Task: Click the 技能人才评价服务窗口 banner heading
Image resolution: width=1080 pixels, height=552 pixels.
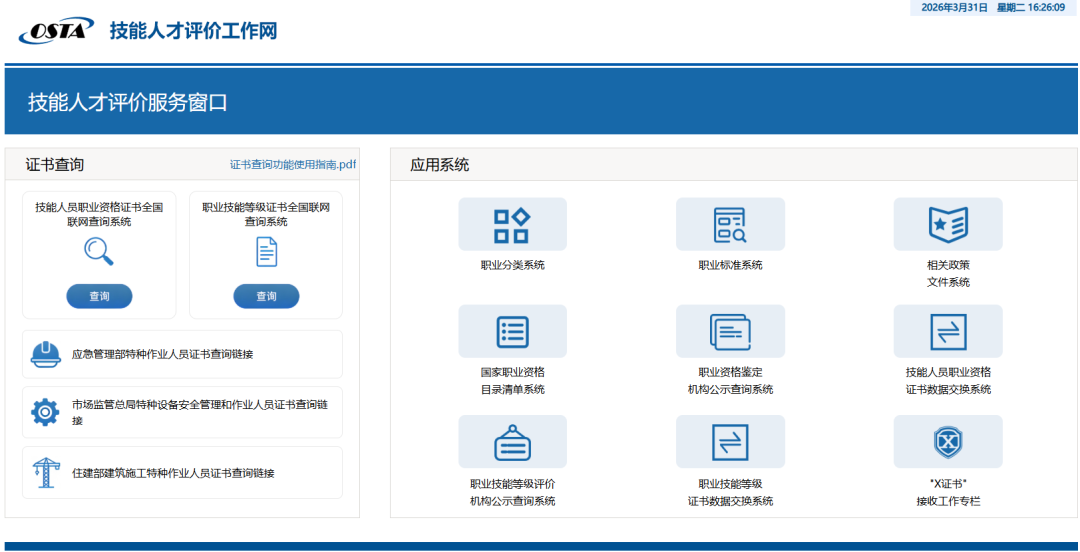Action: point(128,102)
